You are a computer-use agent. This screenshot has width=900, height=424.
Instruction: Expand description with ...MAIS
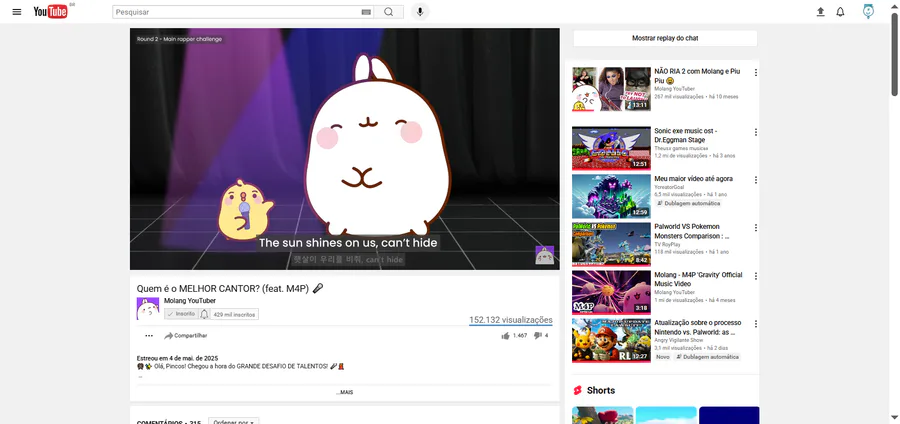344,392
